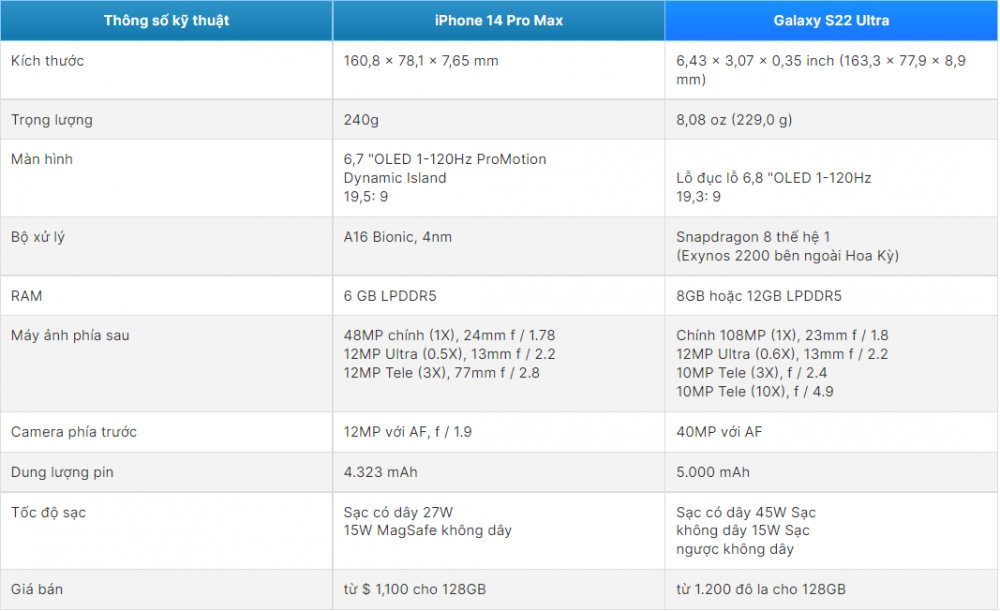The height and width of the screenshot is (611, 1000).
Task: Click the "Giá bán" row label
Action: pos(37,589)
